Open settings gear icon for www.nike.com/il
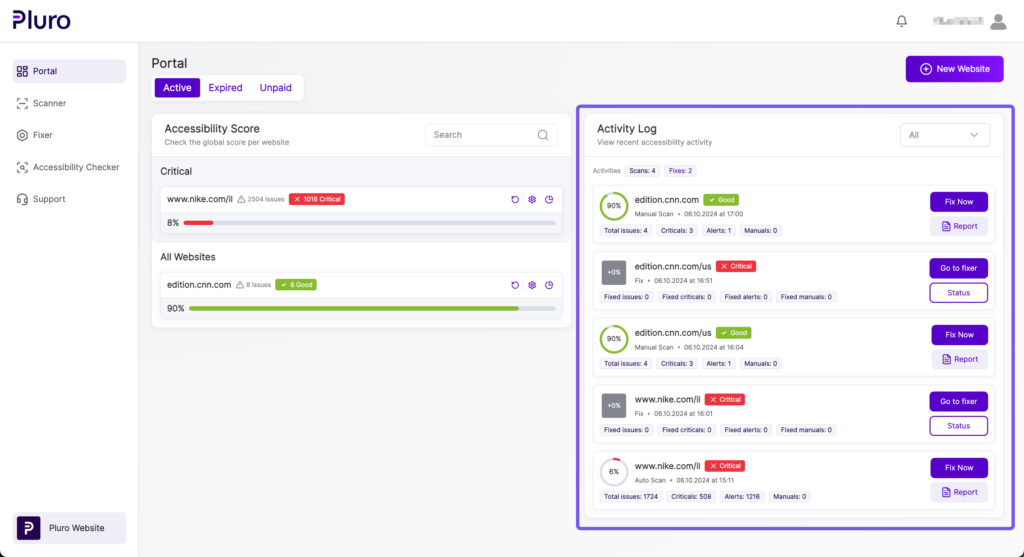Screen dimensions: 1024x557 532,200
